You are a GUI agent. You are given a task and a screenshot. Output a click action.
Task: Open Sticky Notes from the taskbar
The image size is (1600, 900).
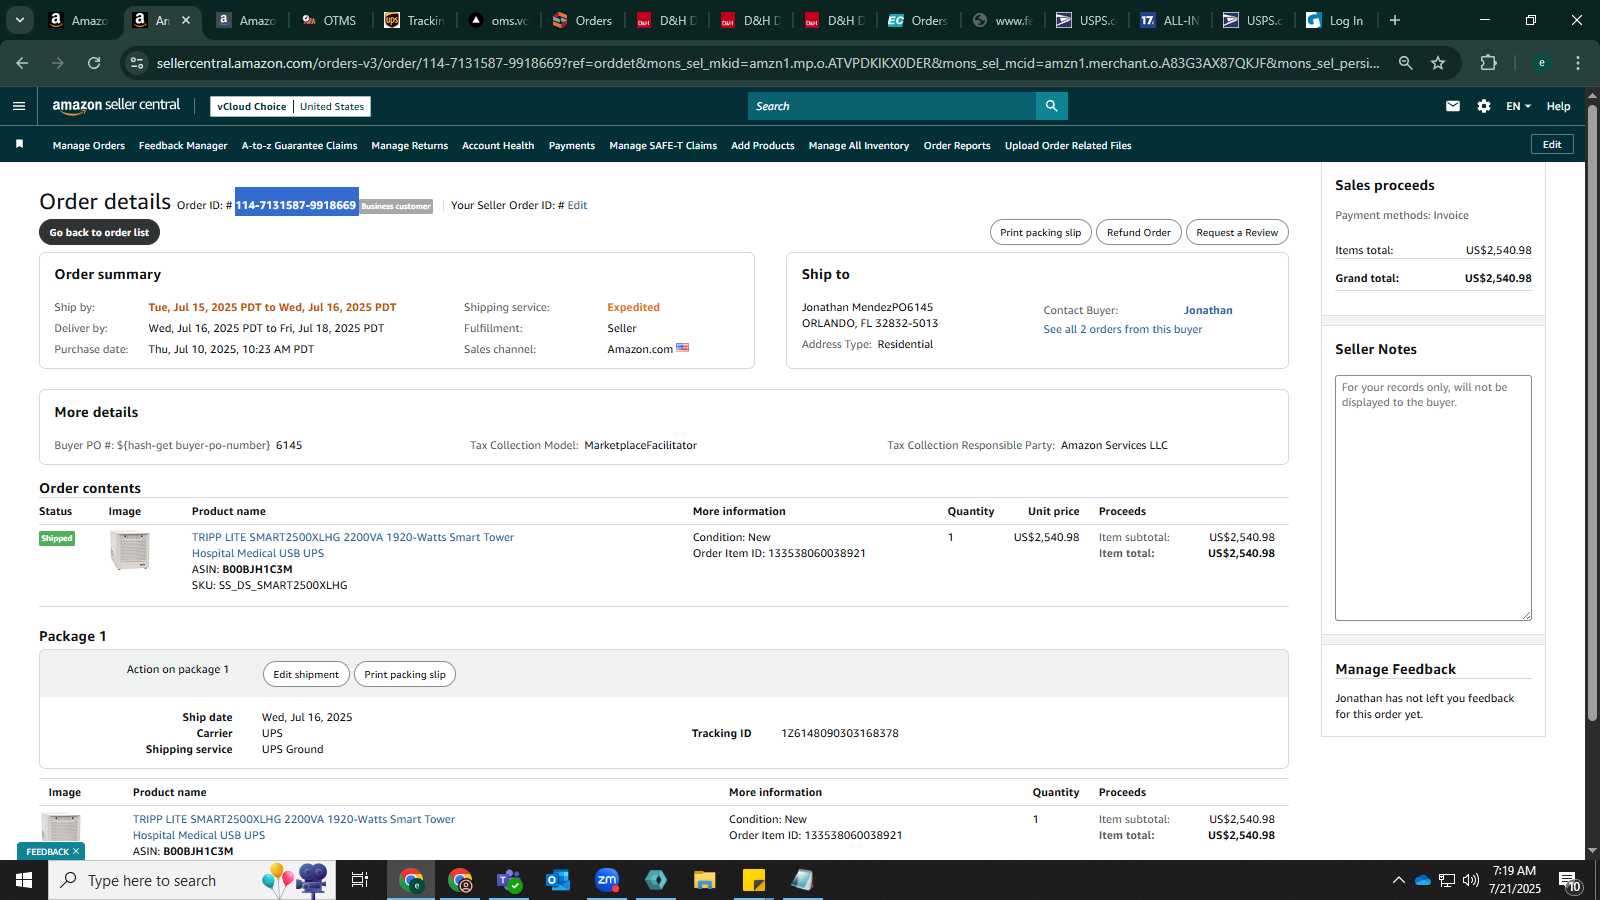pos(754,880)
